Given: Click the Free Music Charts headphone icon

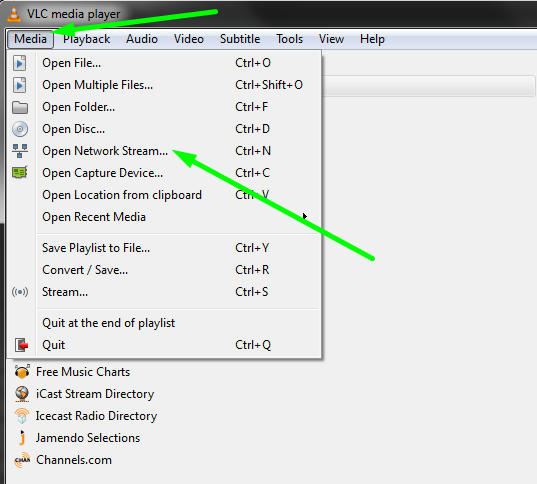Looking at the screenshot, I should point(22,372).
